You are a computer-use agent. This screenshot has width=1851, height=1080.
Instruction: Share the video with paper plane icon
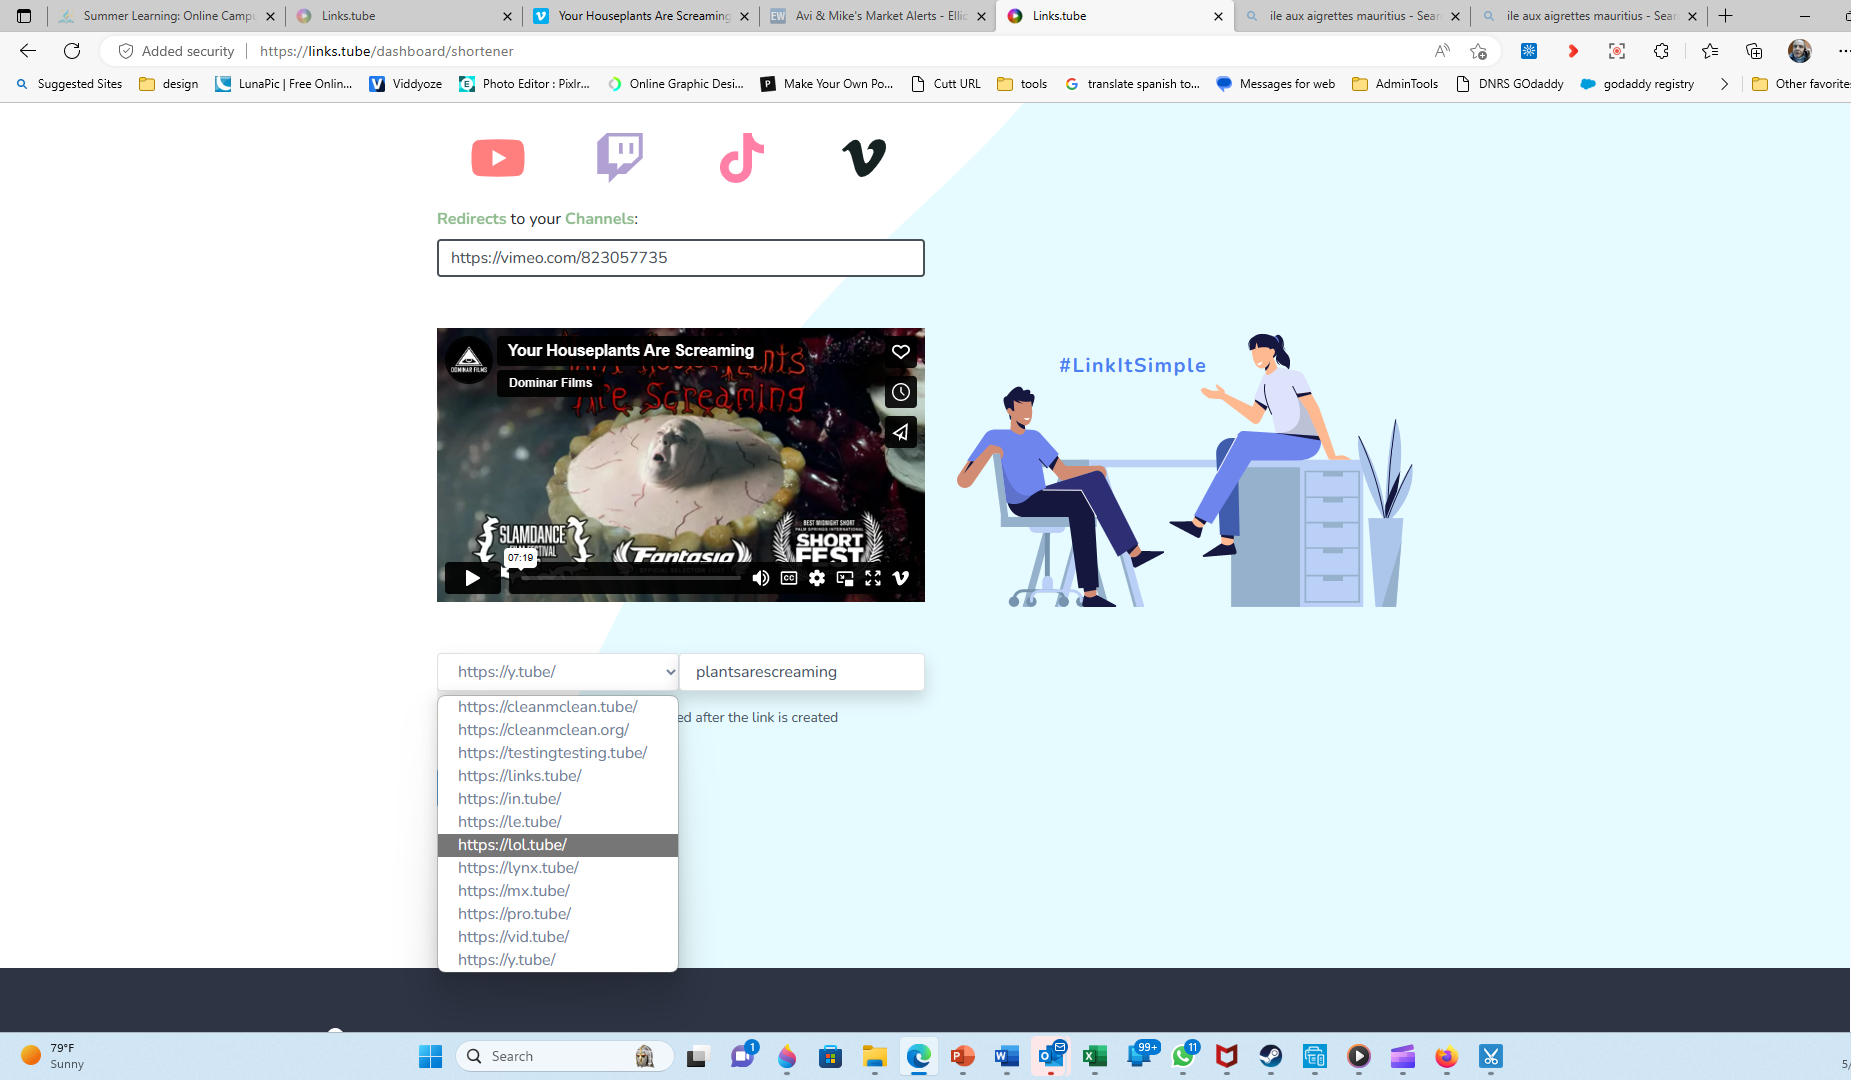pos(901,432)
